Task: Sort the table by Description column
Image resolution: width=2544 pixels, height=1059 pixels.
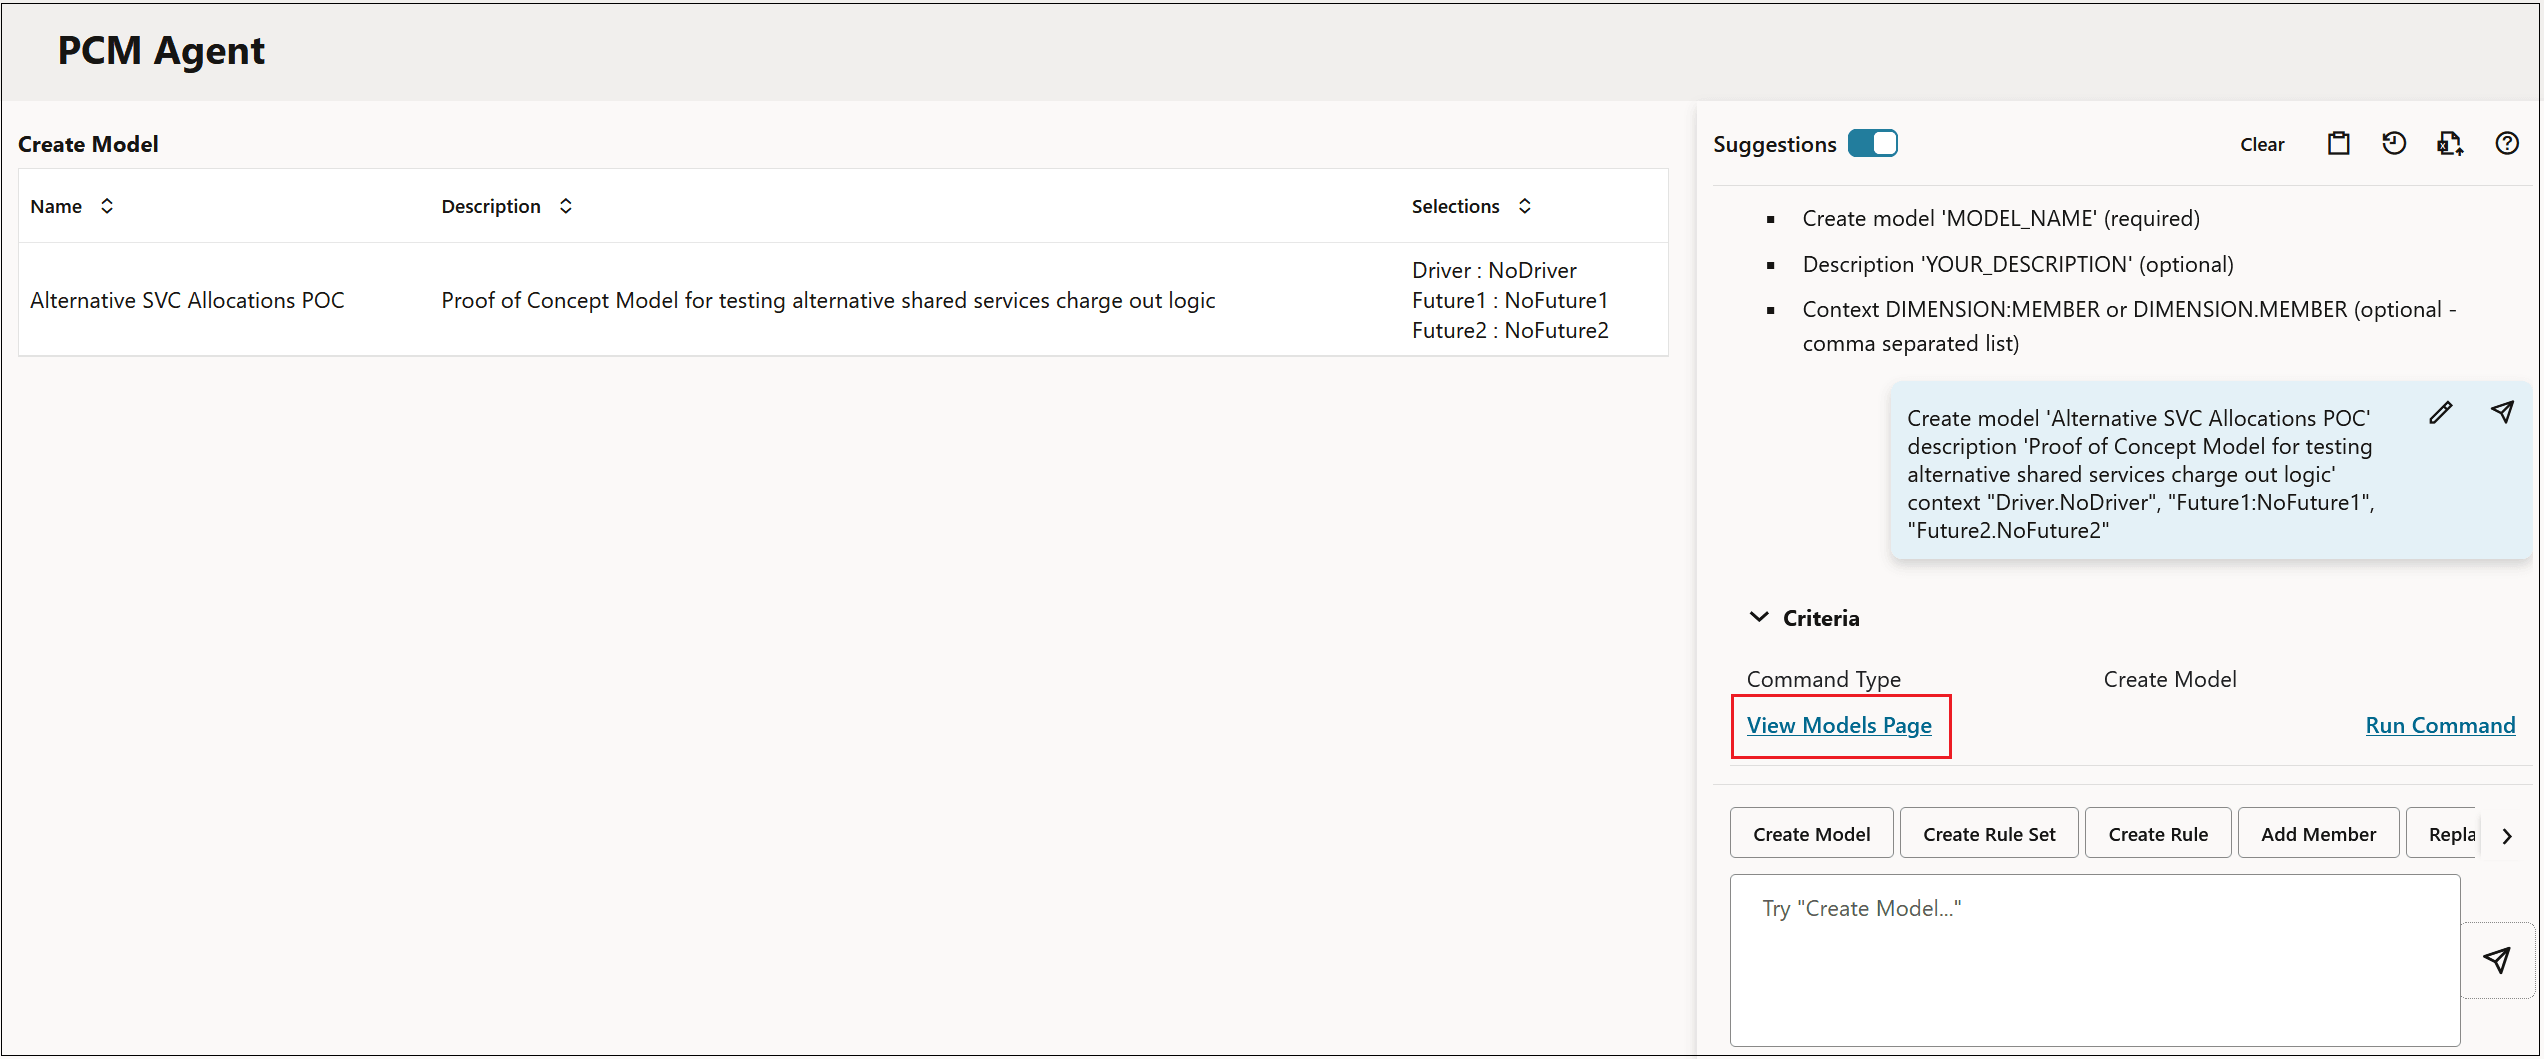Action: [x=565, y=206]
